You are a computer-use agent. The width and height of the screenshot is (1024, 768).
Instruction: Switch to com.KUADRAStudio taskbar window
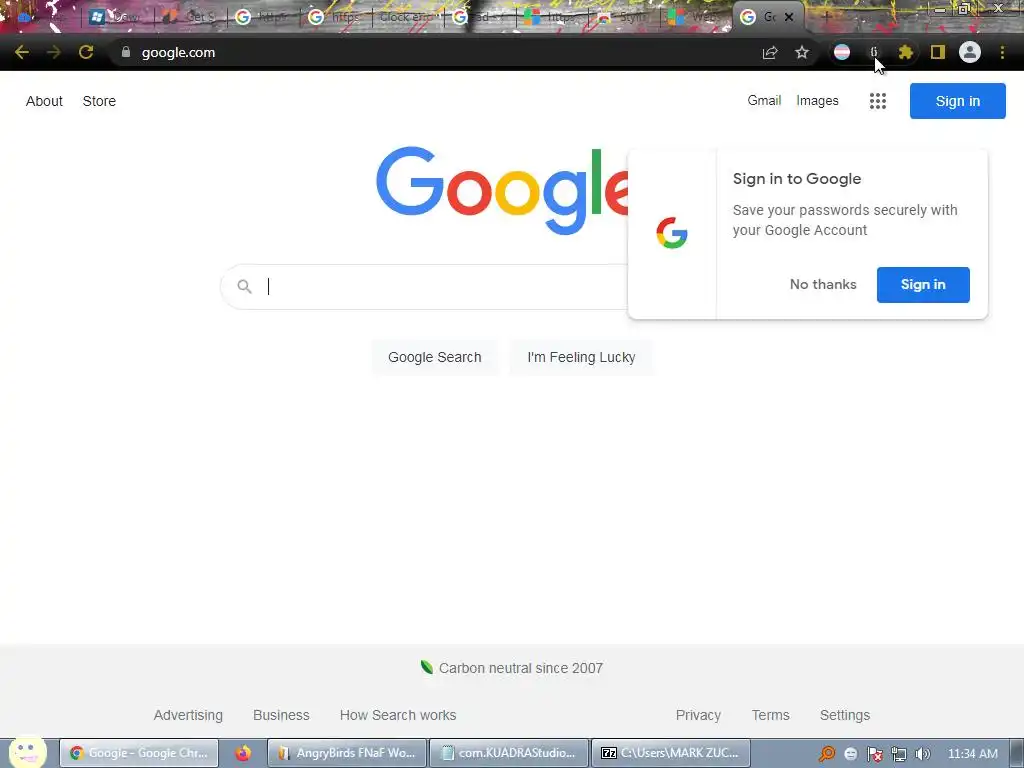pyautogui.click(x=509, y=753)
